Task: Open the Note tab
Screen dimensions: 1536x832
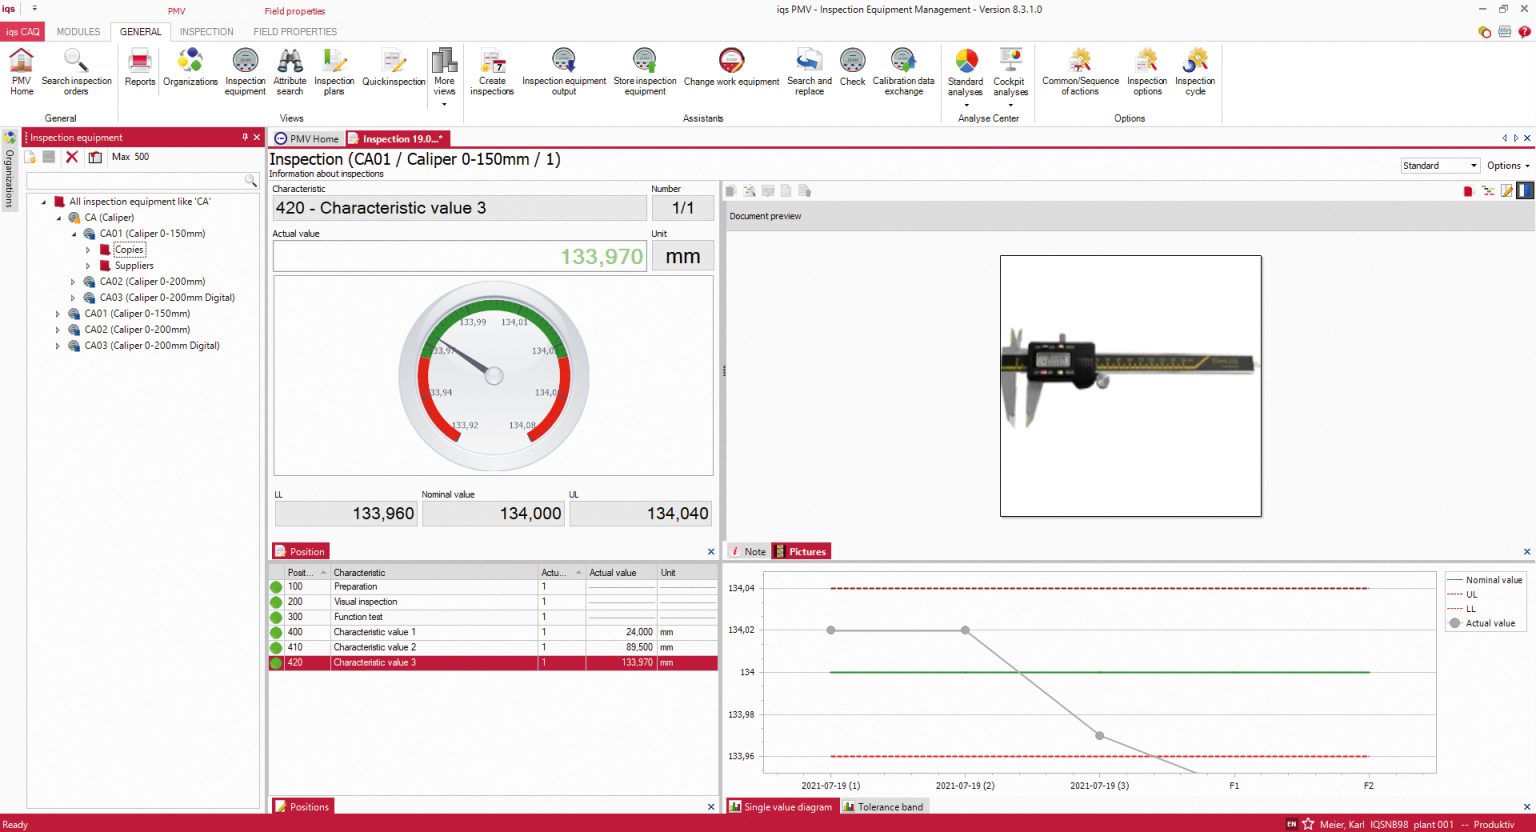Action: (x=748, y=552)
